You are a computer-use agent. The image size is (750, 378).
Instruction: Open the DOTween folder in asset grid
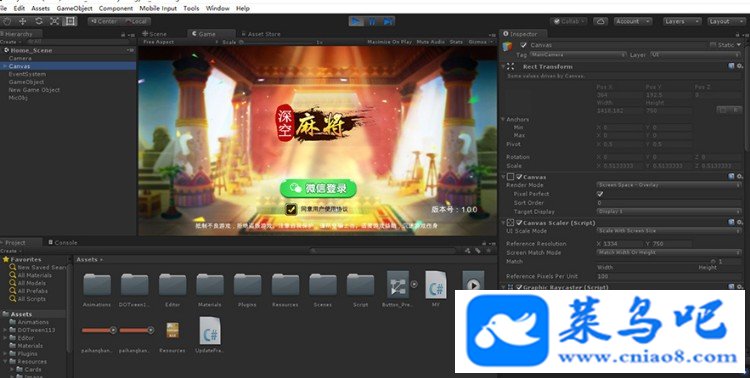134,285
